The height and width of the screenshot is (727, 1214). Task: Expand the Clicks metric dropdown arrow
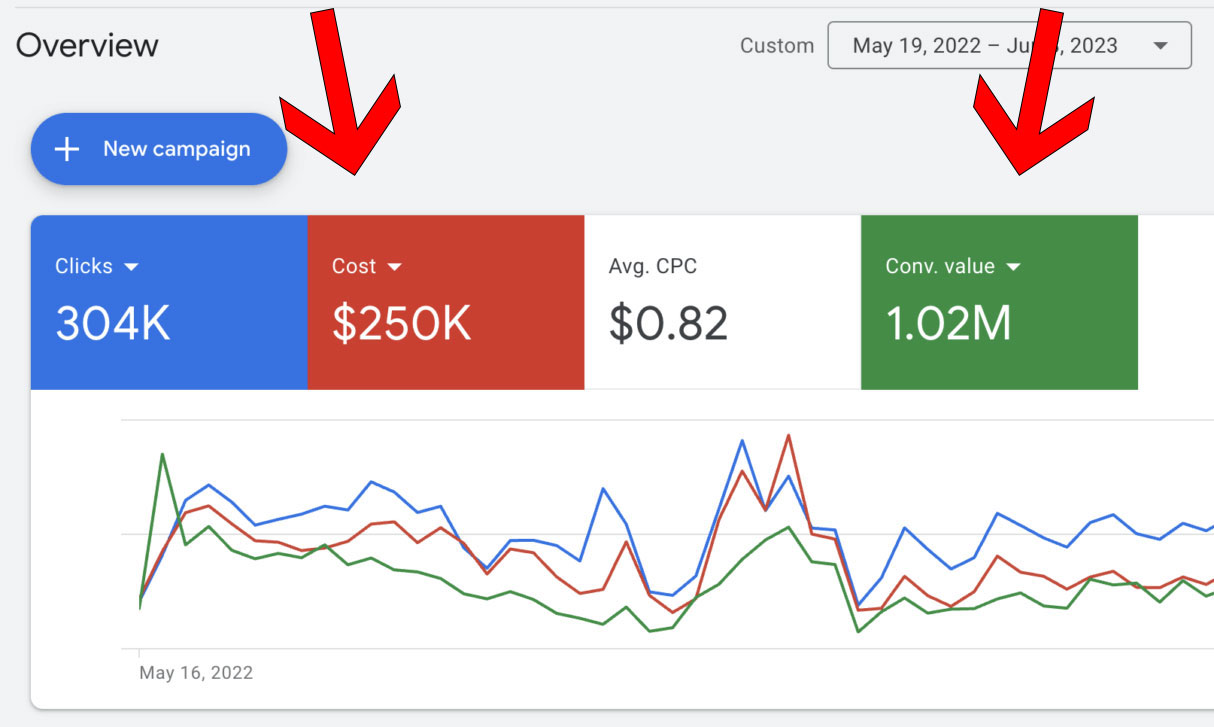coord(131,267)
